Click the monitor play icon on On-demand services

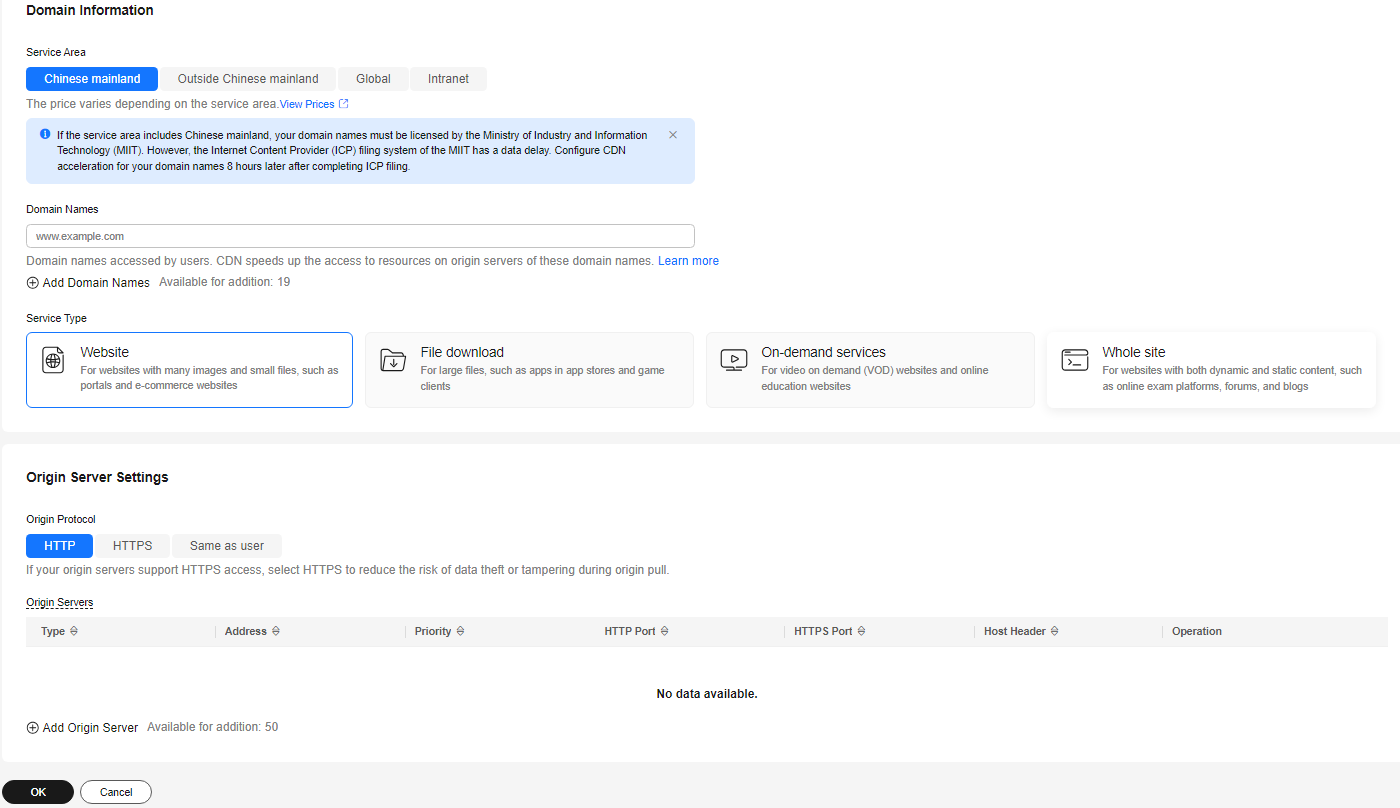click(734, 361)
